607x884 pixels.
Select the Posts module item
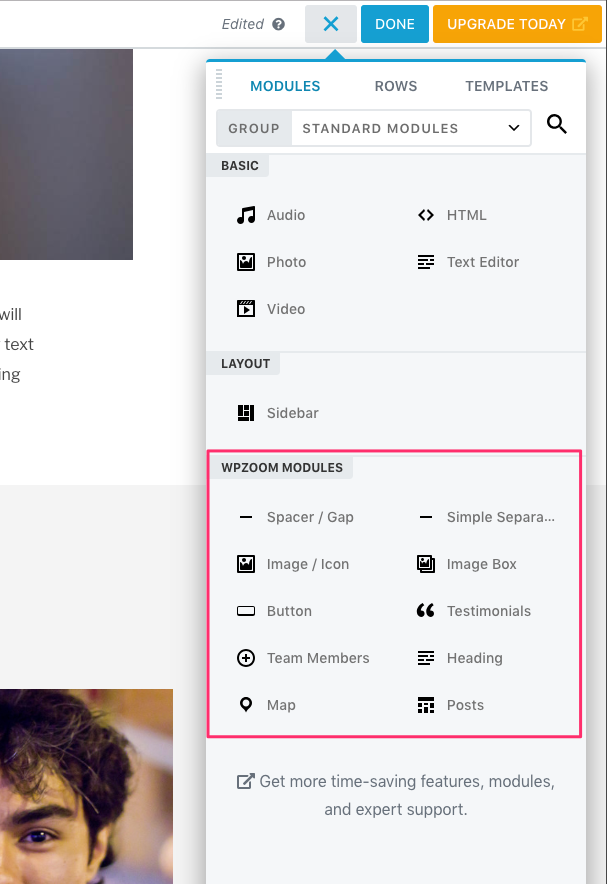(x=465, y=705)
